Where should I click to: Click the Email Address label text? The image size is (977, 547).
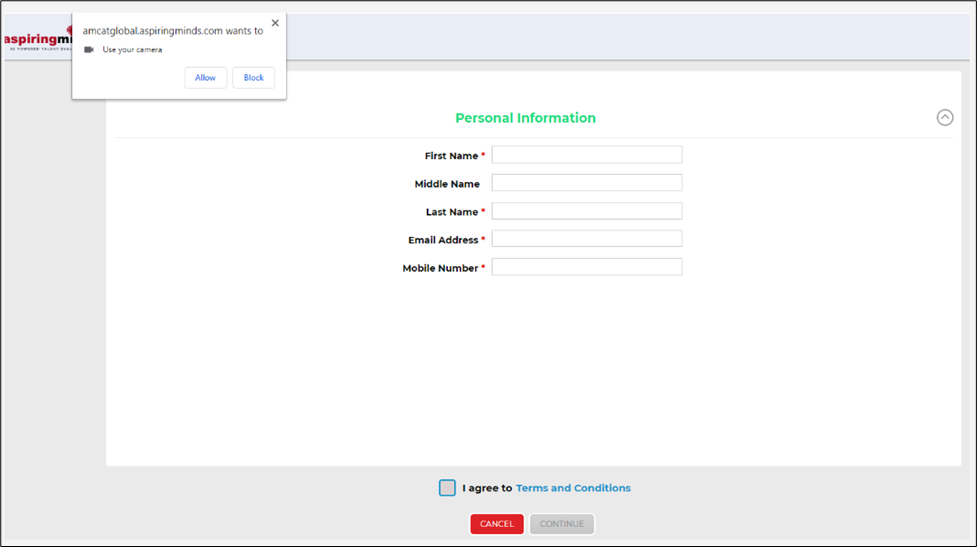(x=443, y=240)
